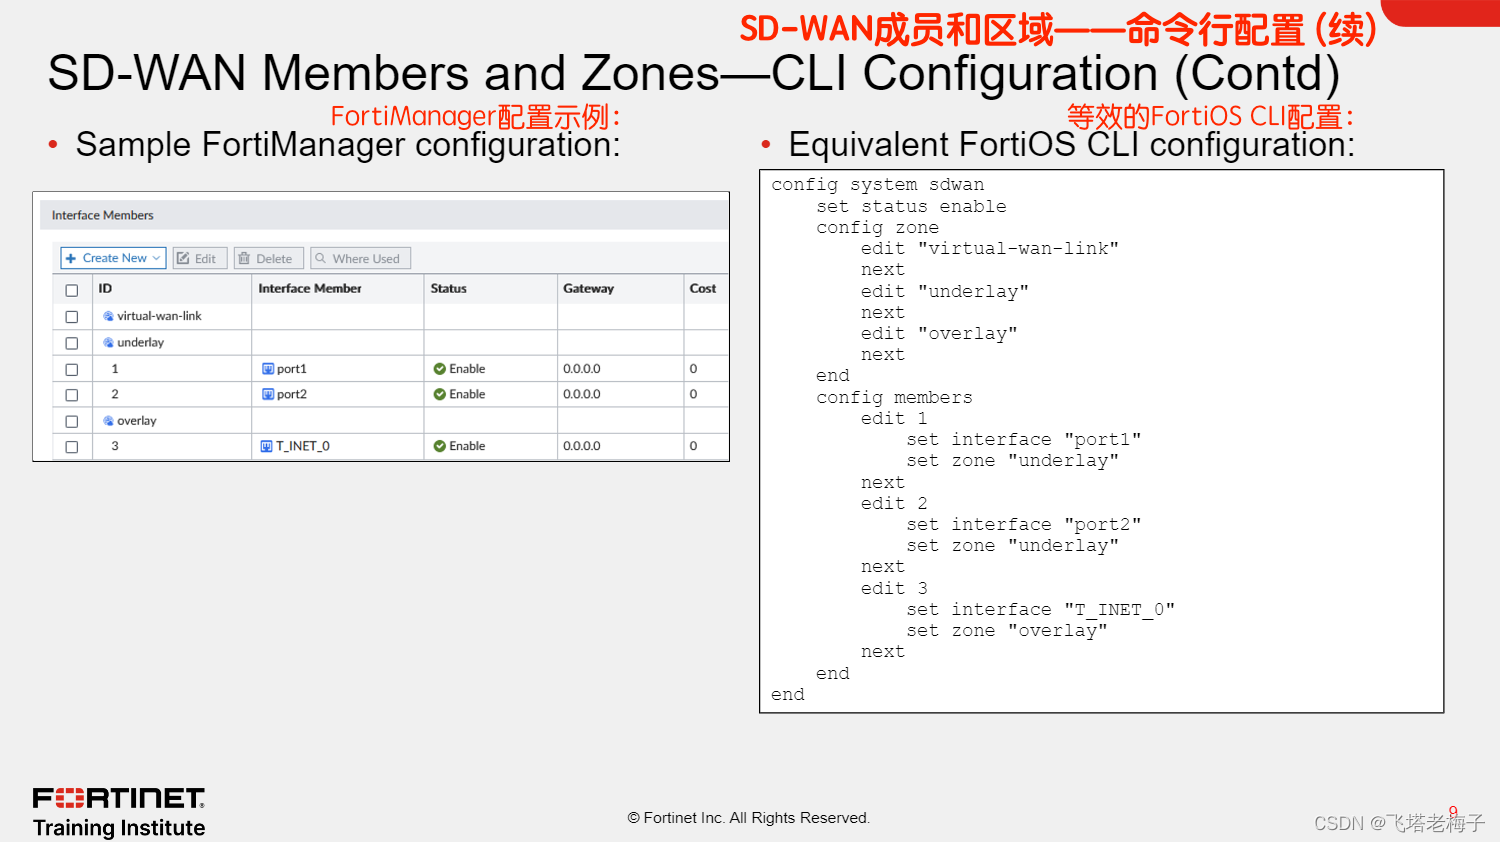Click the plus icon in Create New
The image size is (1500, 842).
click(71, 258)
